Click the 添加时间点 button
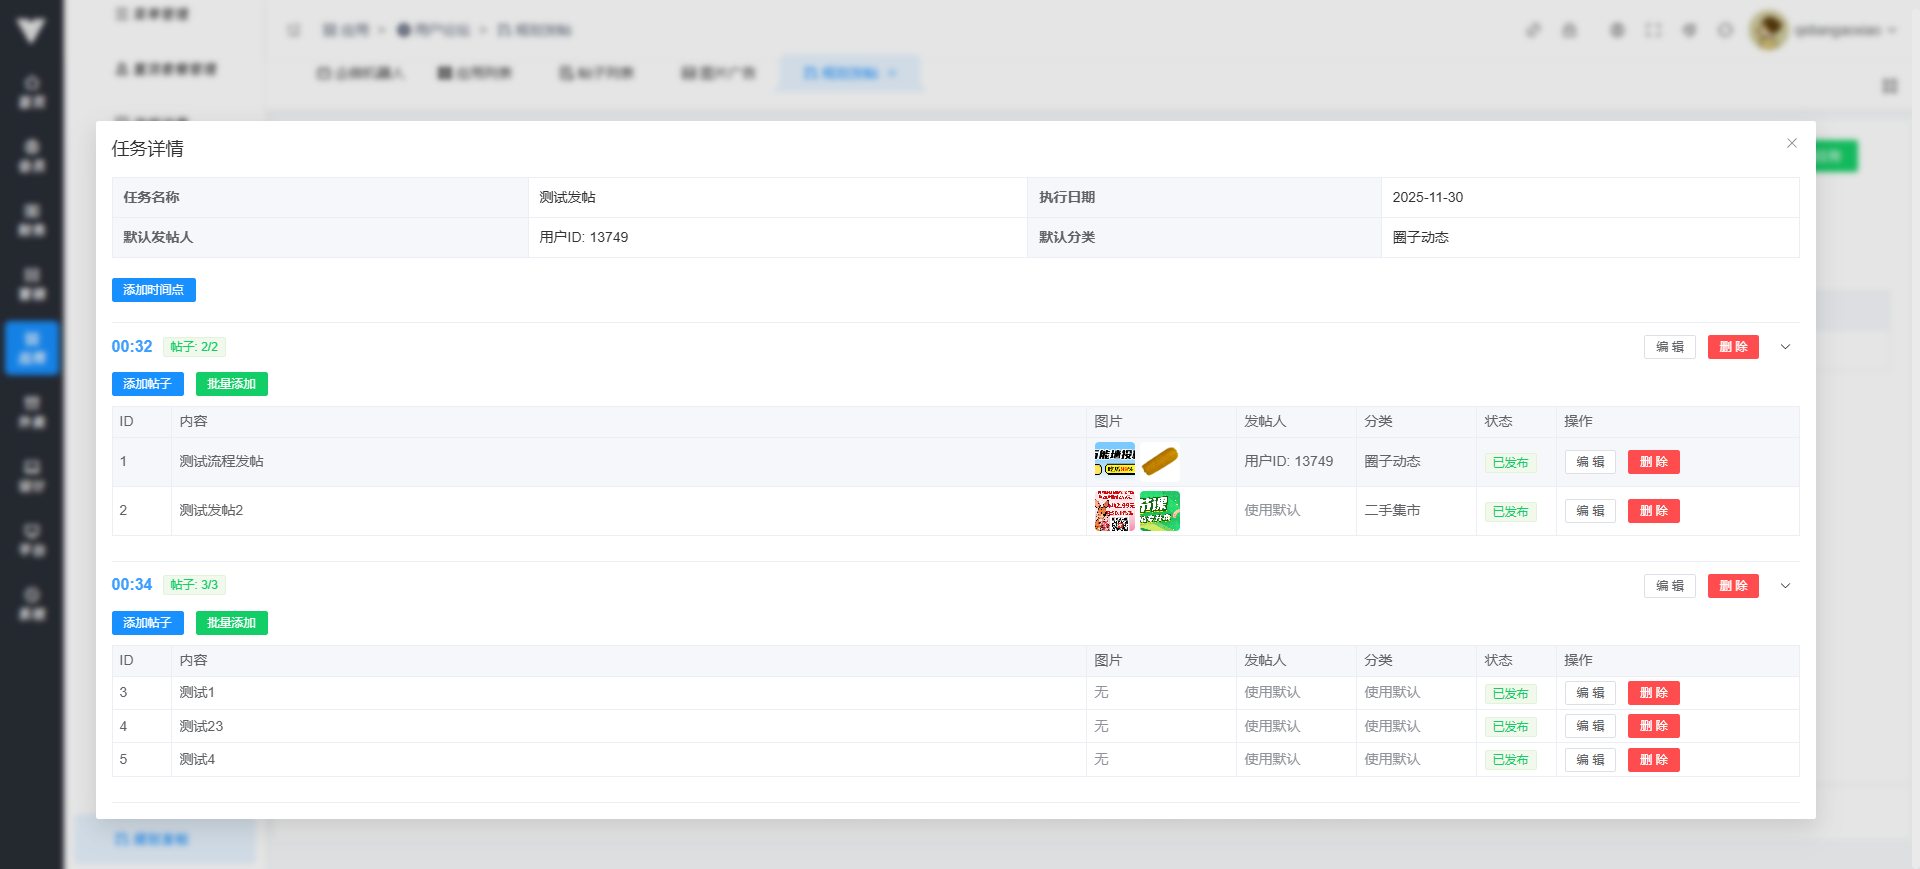The width and height of the screenshot is (1920, 869). coord(153,290)
